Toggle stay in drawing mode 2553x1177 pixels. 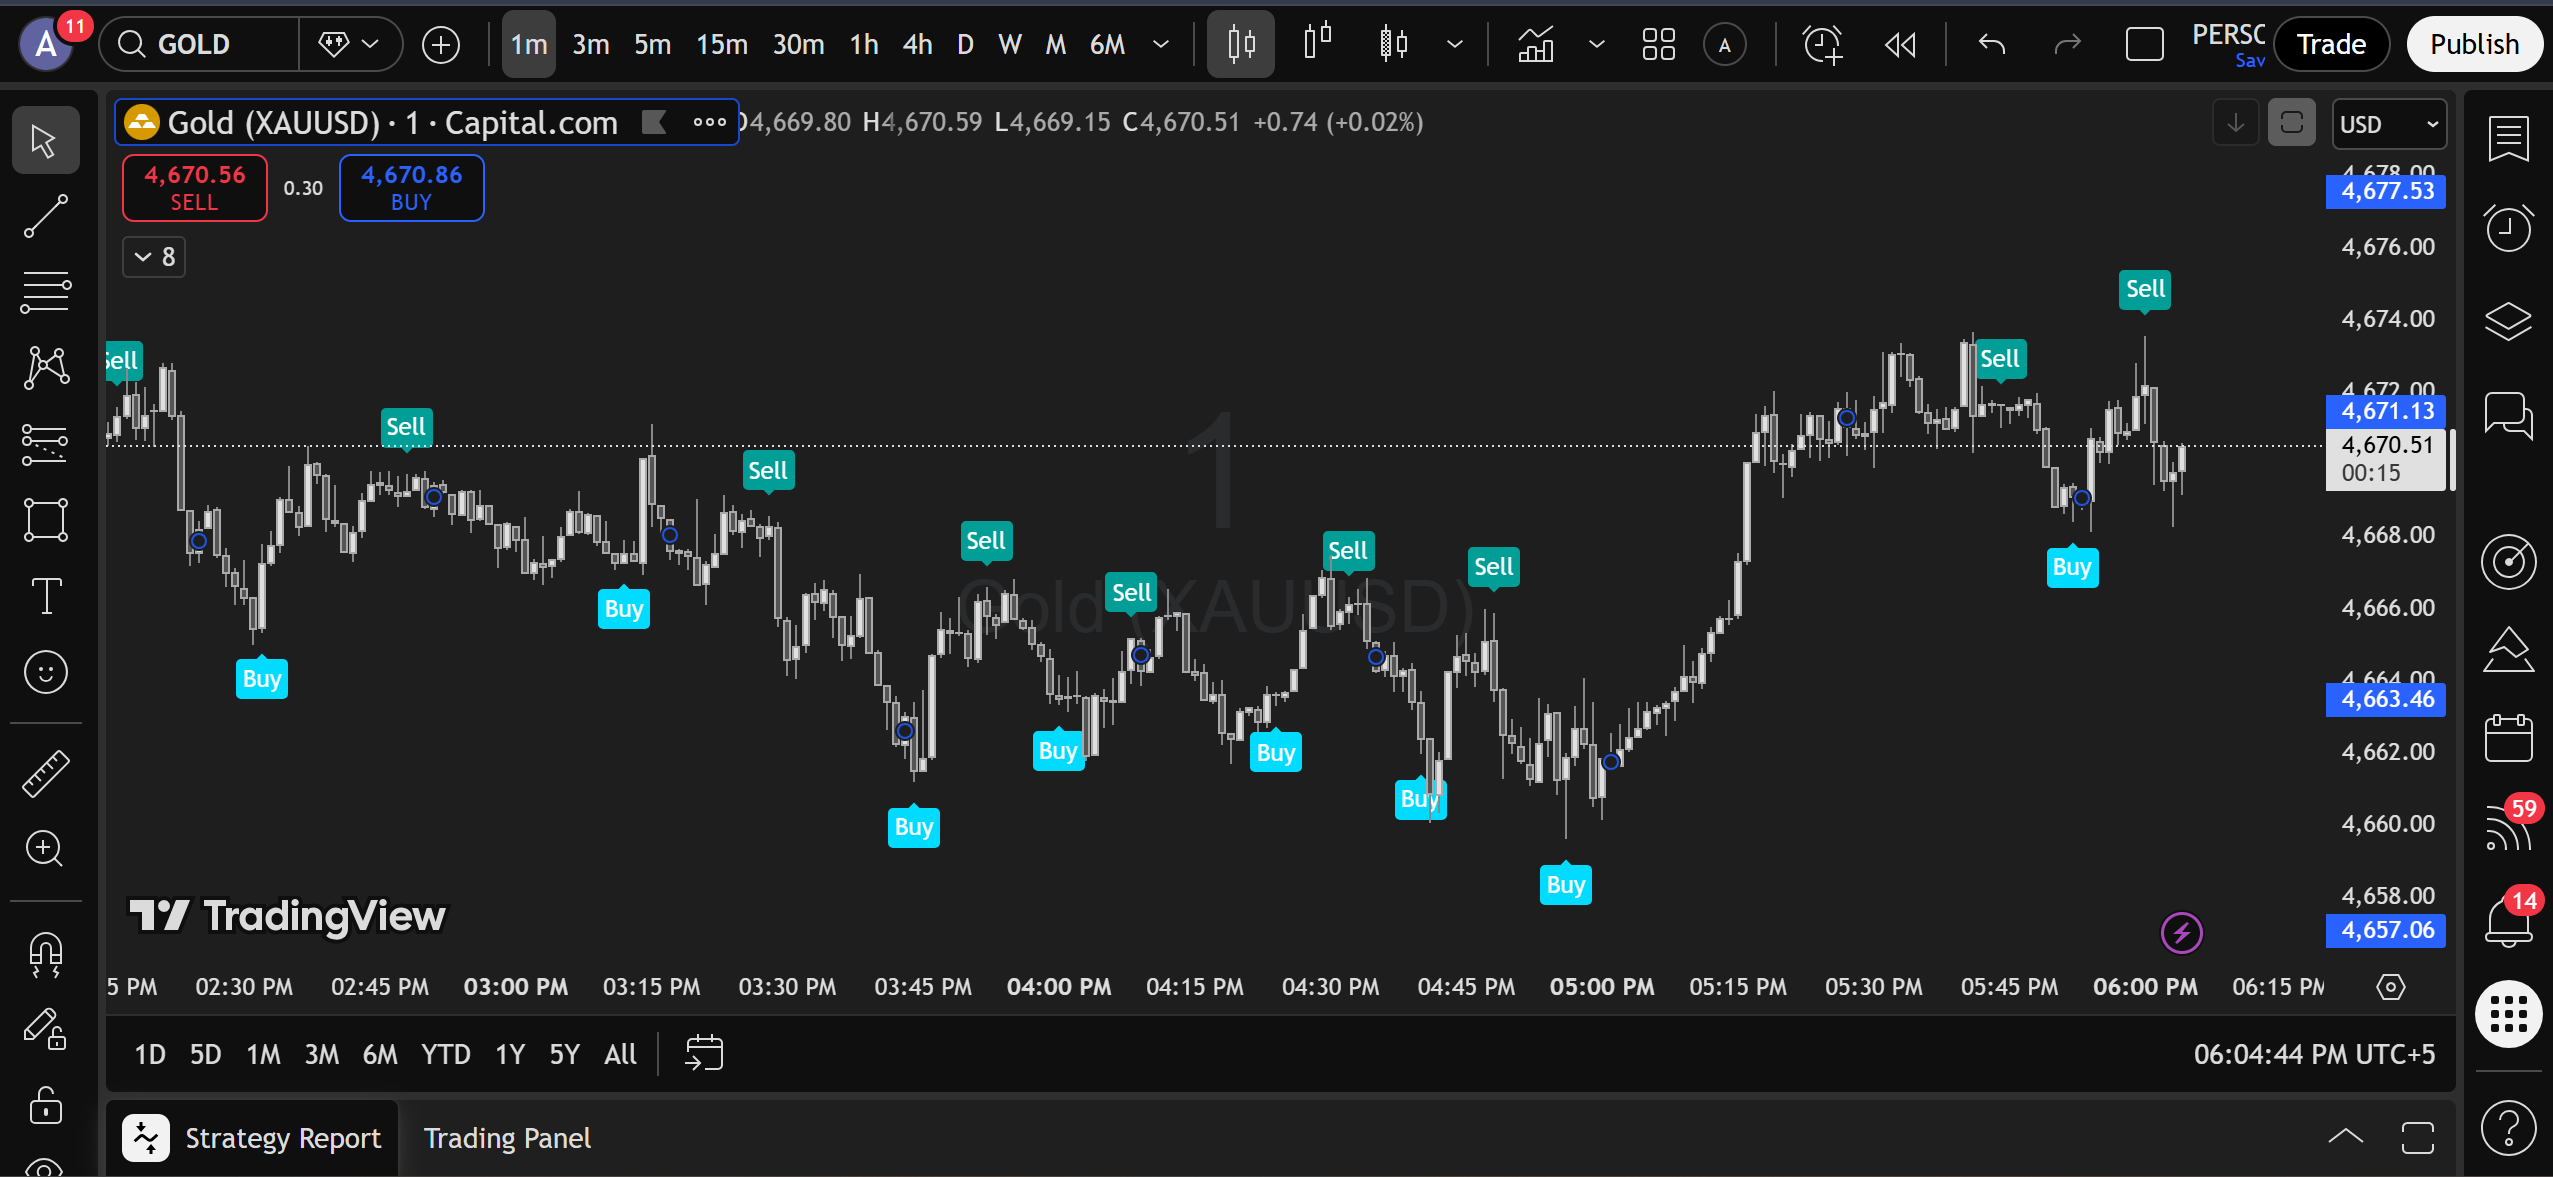[45, 1029]
